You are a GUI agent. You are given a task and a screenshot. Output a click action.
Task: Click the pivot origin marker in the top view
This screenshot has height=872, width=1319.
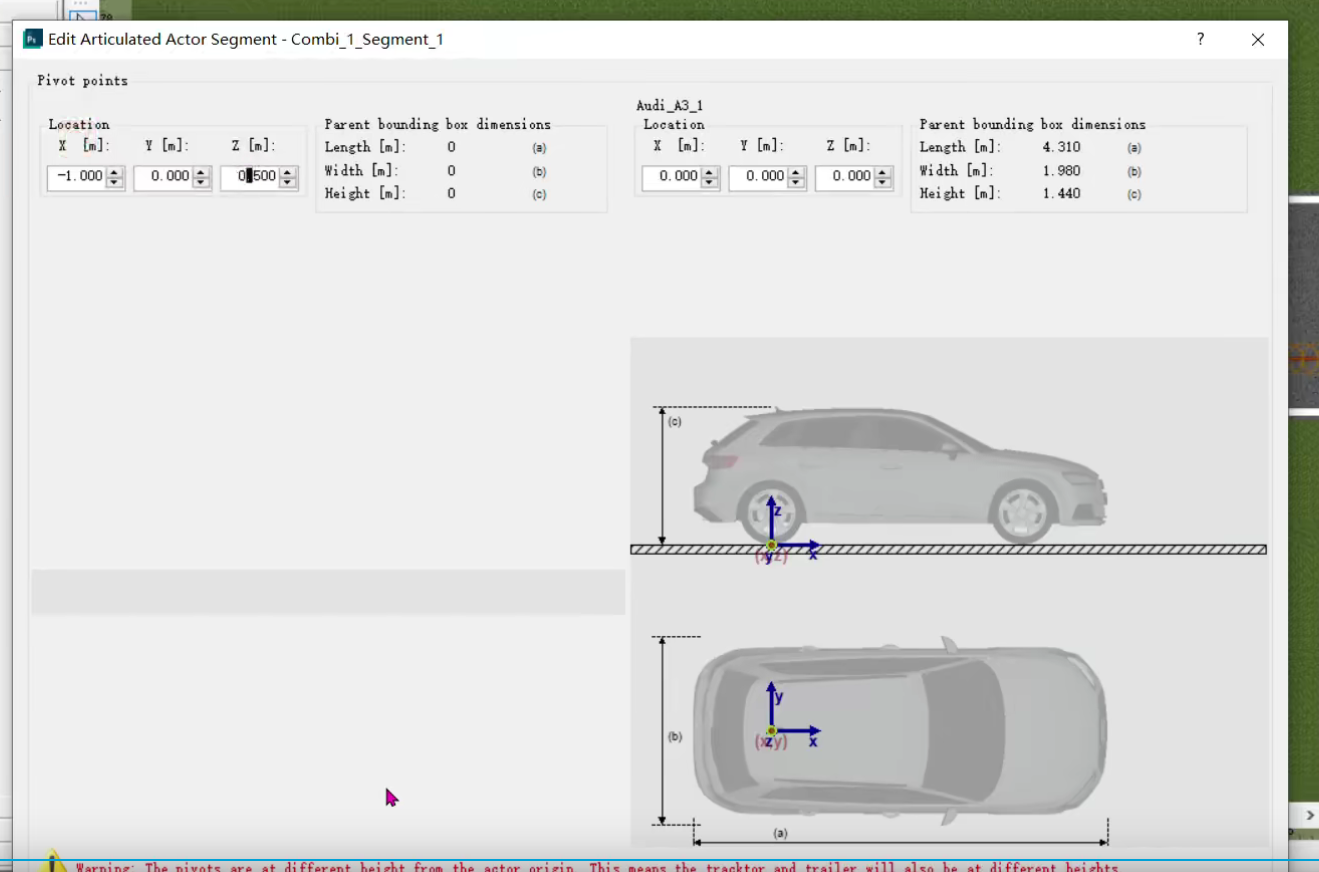[771, 731]
